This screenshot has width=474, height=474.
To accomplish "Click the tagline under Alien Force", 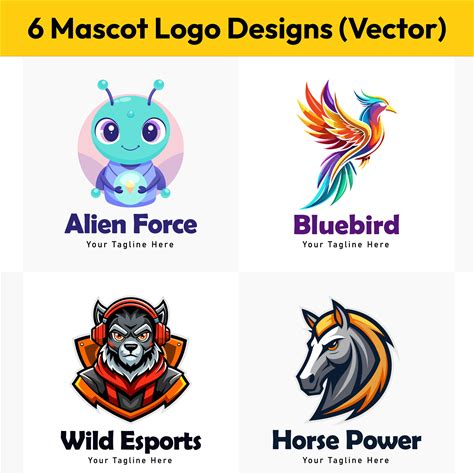I will (130, 245).
